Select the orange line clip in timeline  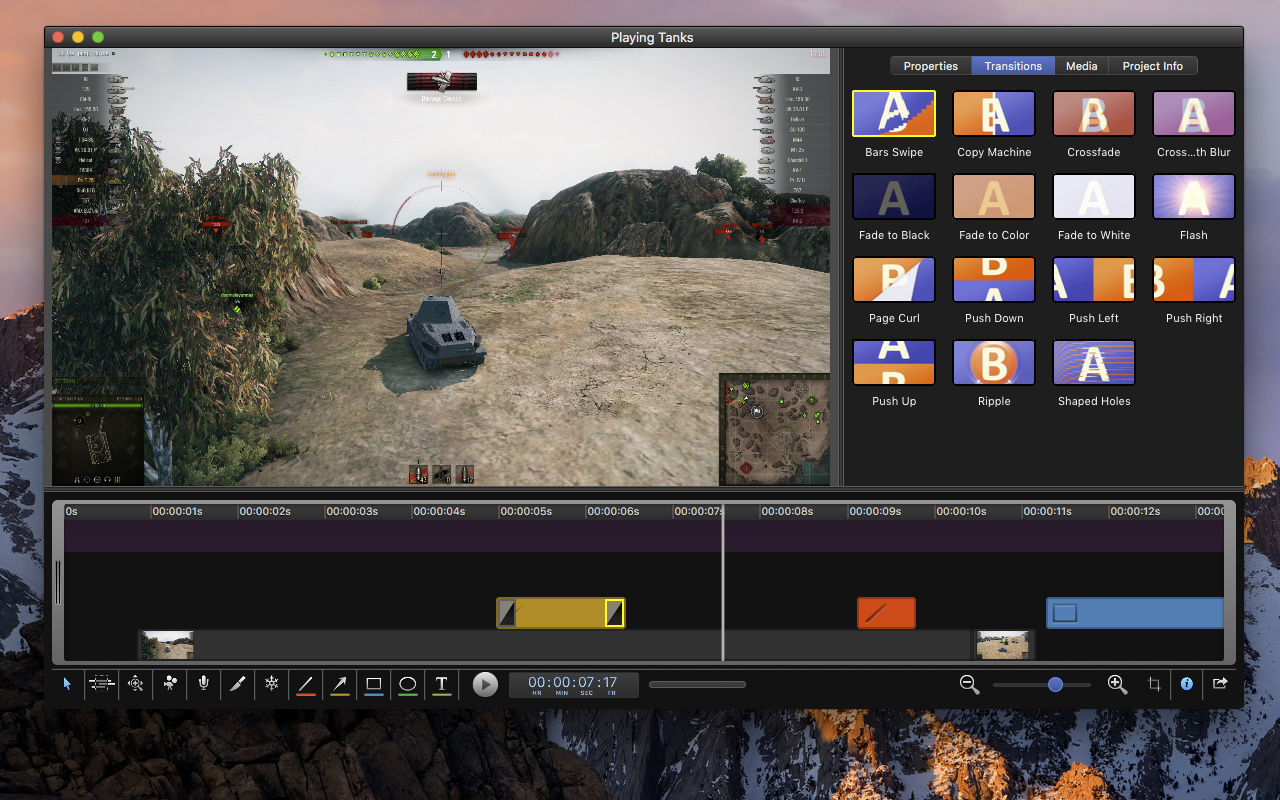click(886, 613)
